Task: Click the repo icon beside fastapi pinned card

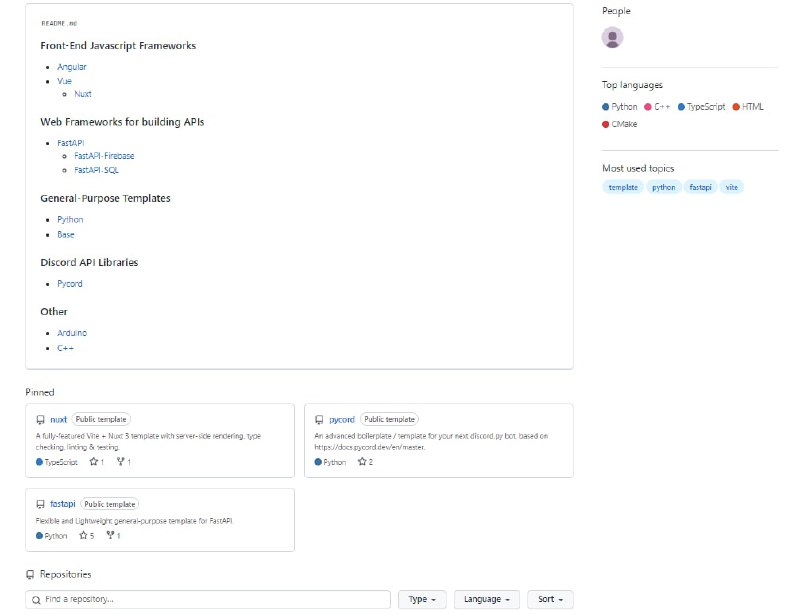Action: coord(40,504)
